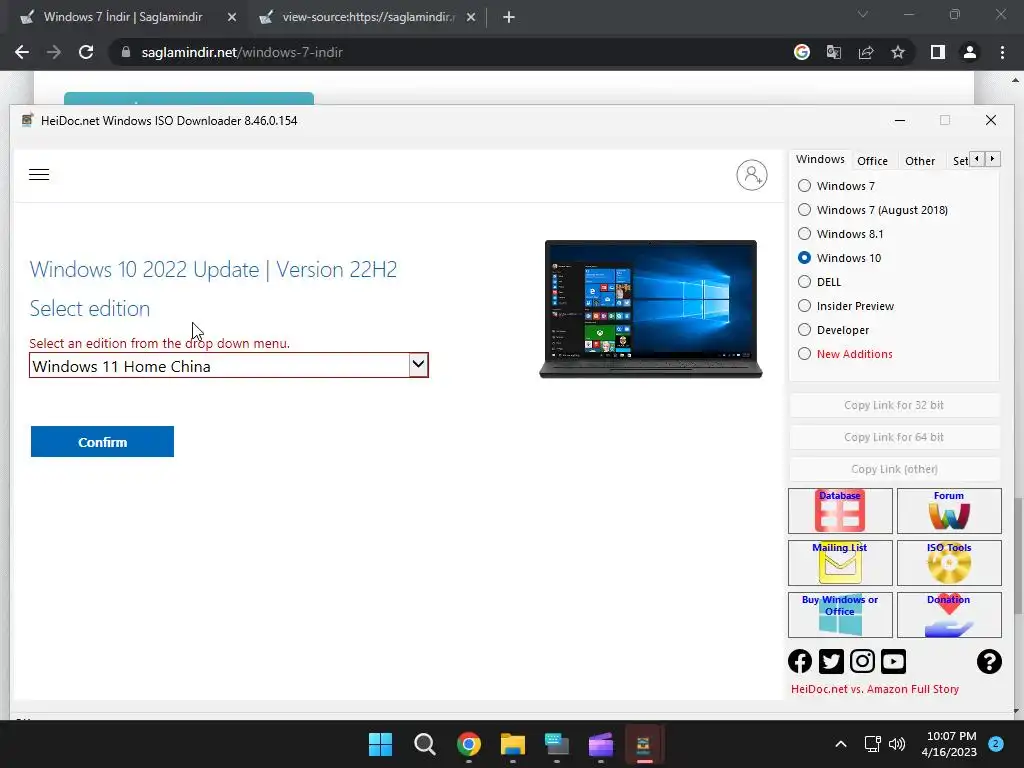Select the Windows 7 radio option
Image resolution: width=1024 pixels, height=768 pixels.
tap(805, 185)
